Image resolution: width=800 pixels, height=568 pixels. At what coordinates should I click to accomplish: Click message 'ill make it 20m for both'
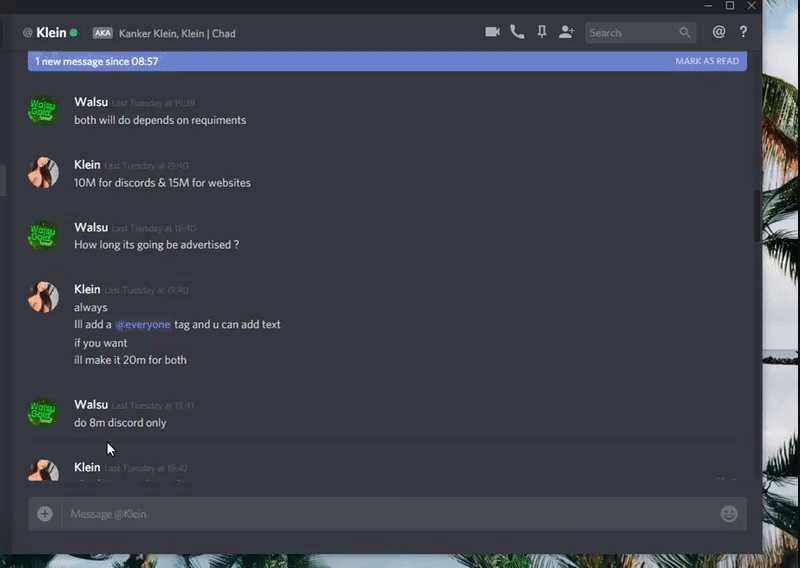point(130,360)
